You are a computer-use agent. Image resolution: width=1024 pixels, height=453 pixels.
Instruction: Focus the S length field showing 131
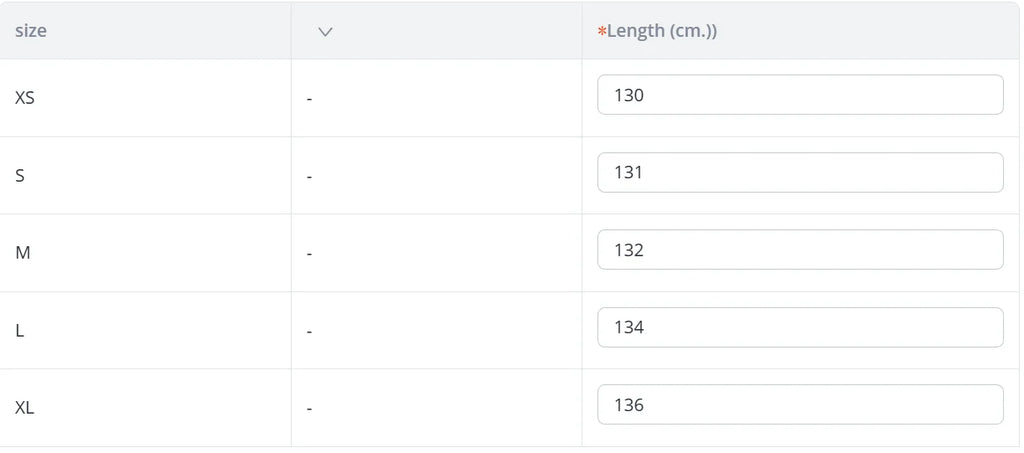(800, 172)
